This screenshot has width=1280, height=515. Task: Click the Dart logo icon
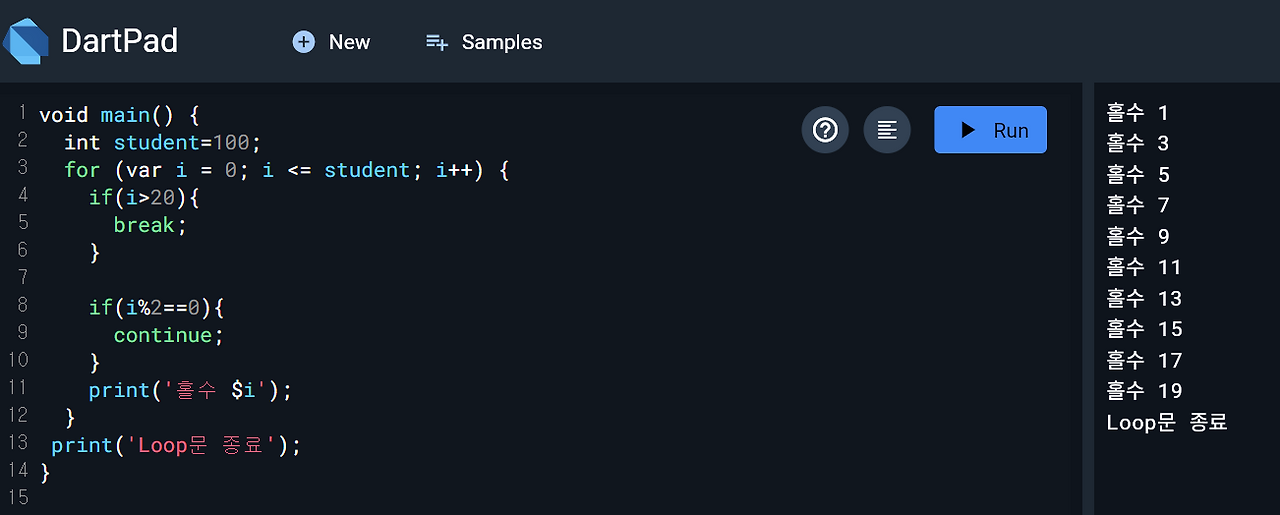click(26, 41)
